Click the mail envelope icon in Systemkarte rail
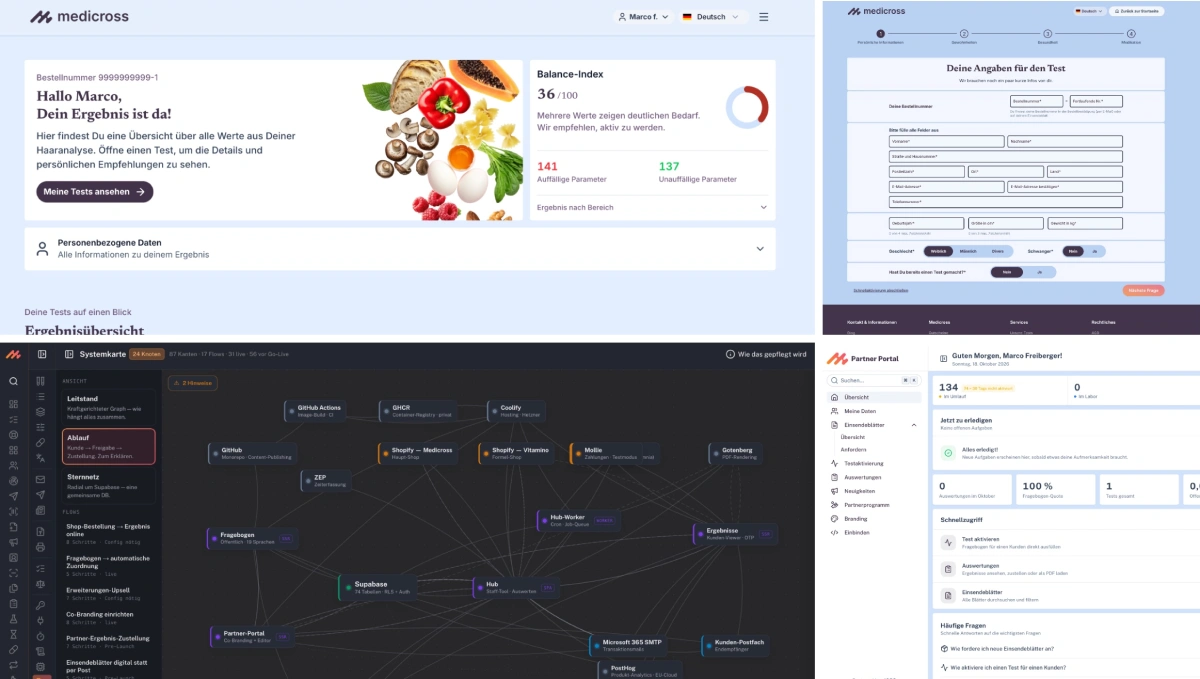The image size is (1200, 679). tap(40, 479)
